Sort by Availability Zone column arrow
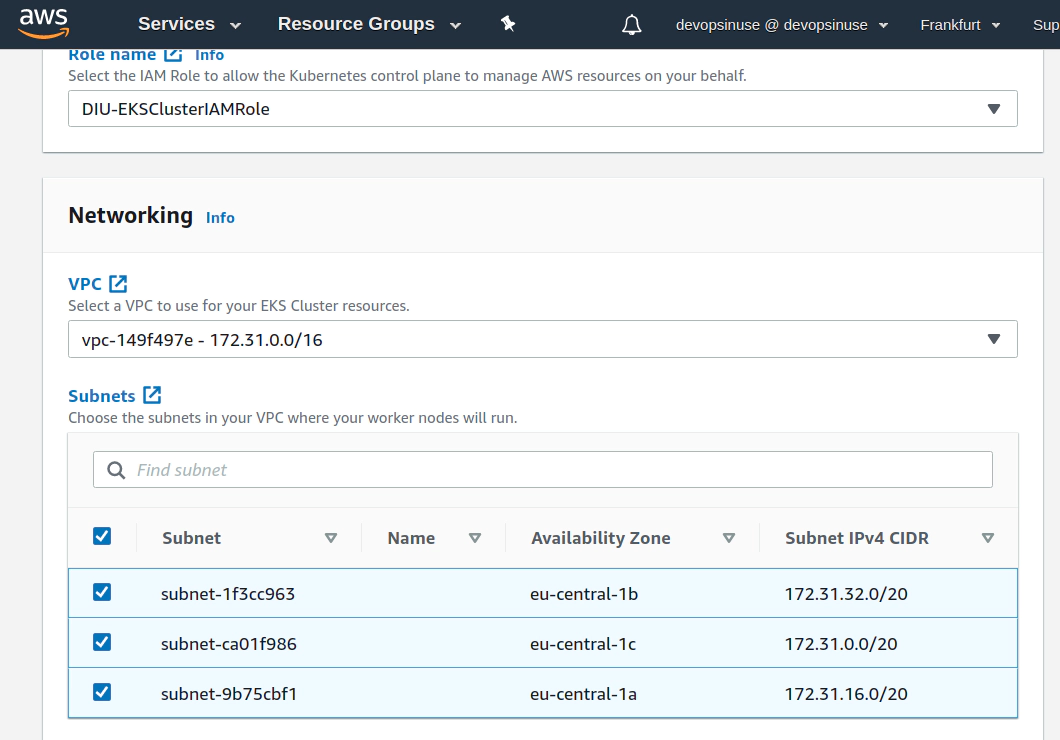This screenshot has height=740, width=1060. click(x=729, y=538)
